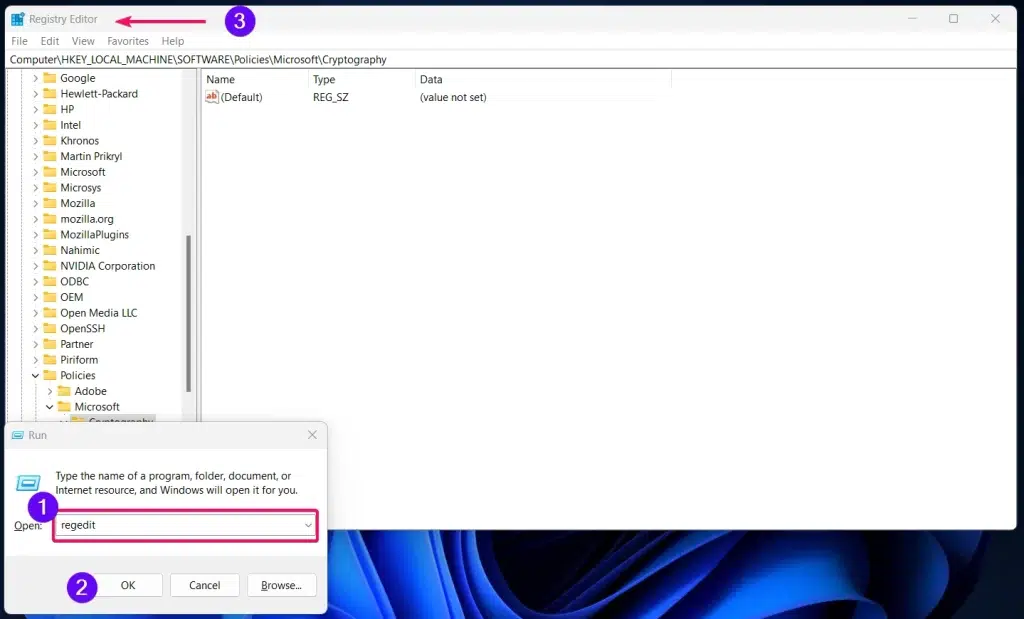1024x619 pixels.
Task: Select the ODBC folder icon
Action: [x=50, y=281]
